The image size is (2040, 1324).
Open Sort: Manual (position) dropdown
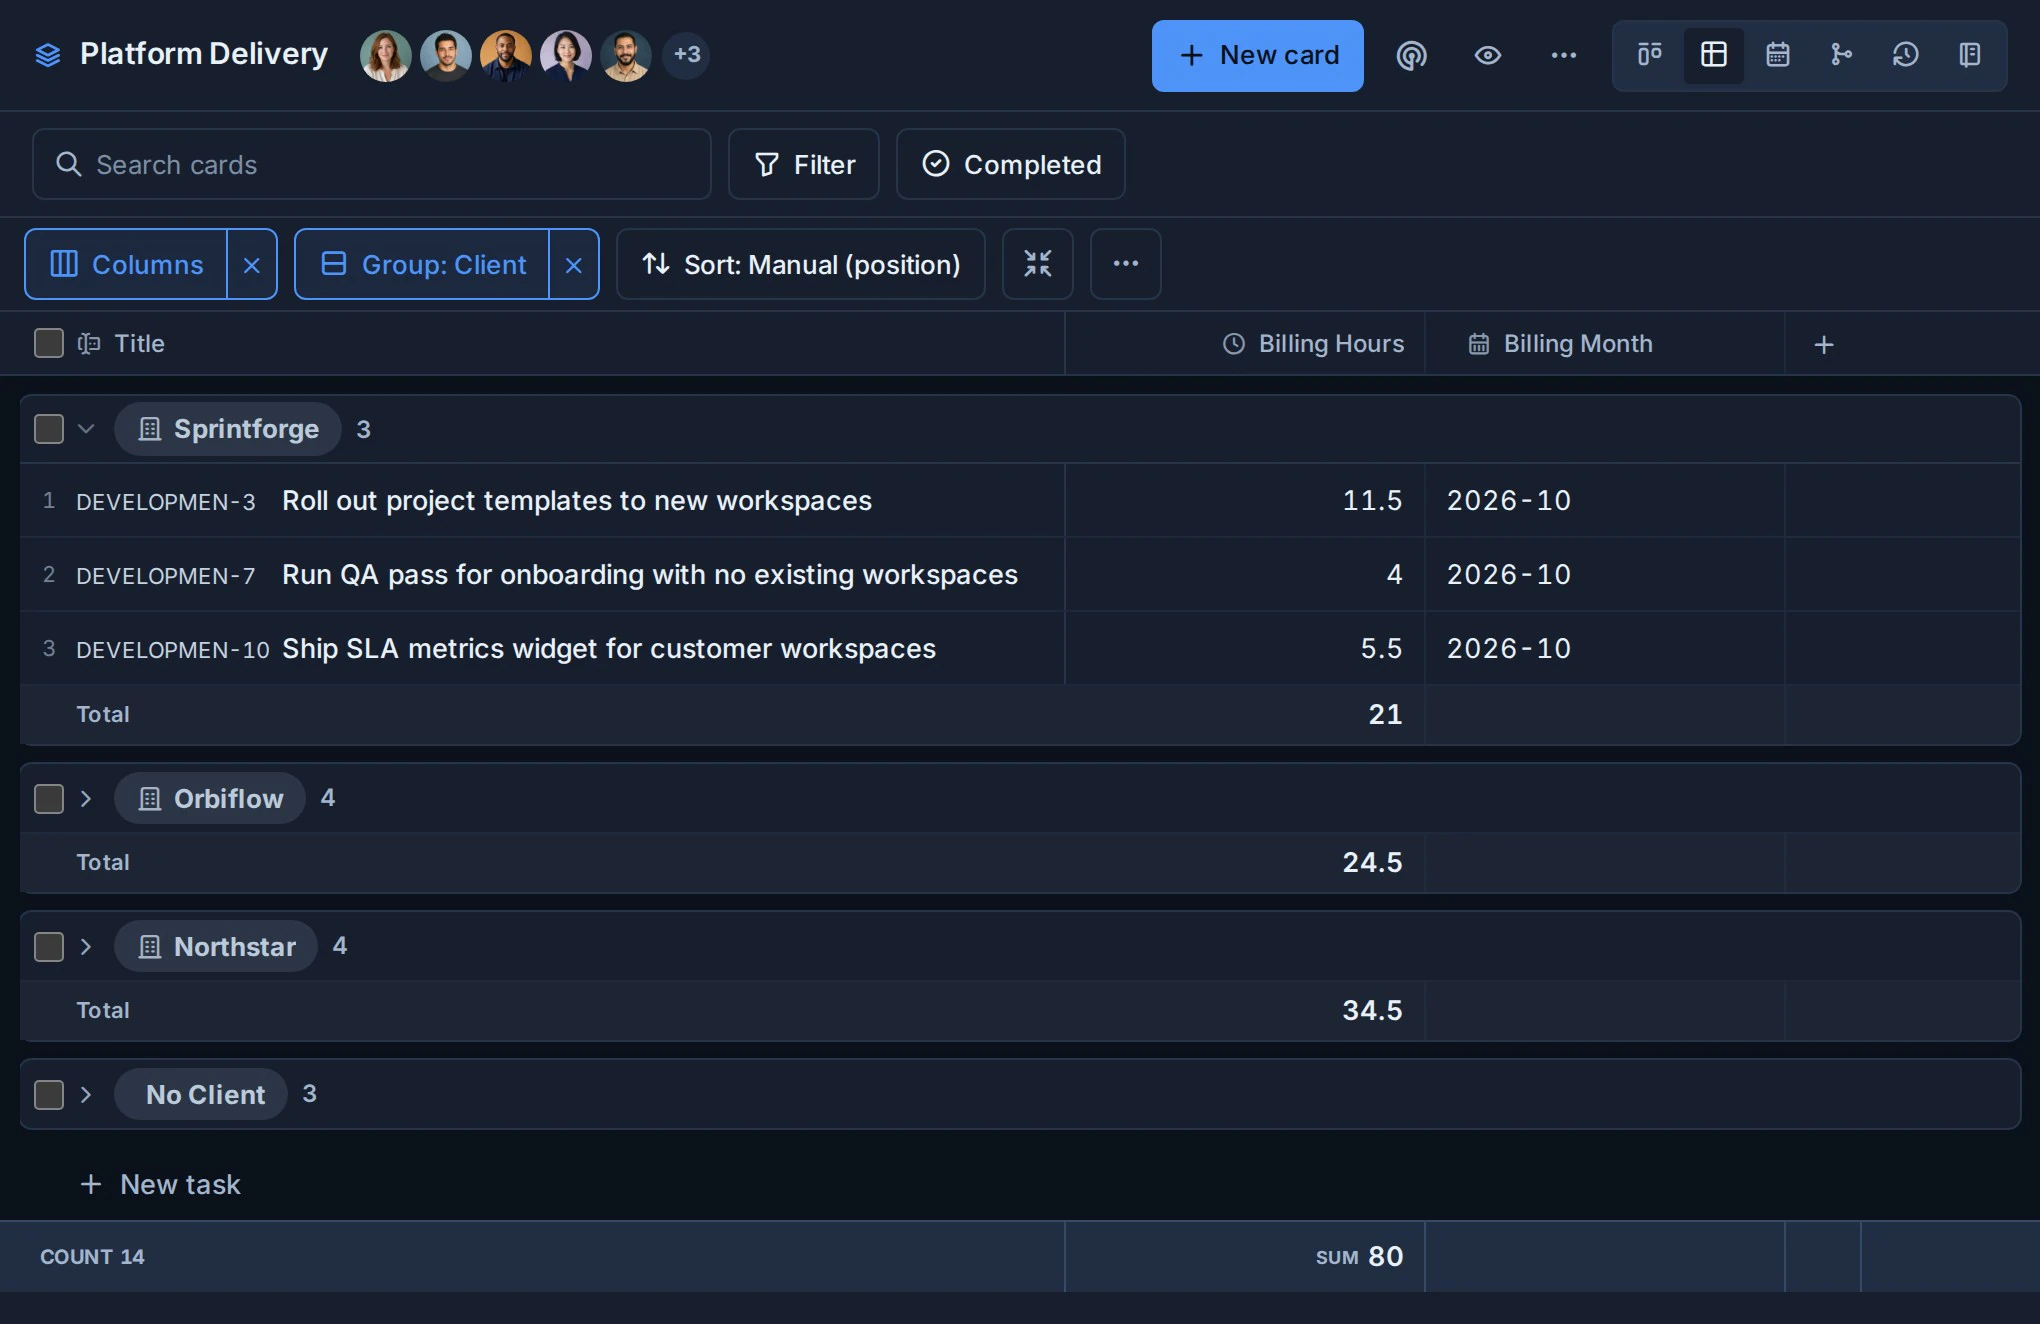801,264
